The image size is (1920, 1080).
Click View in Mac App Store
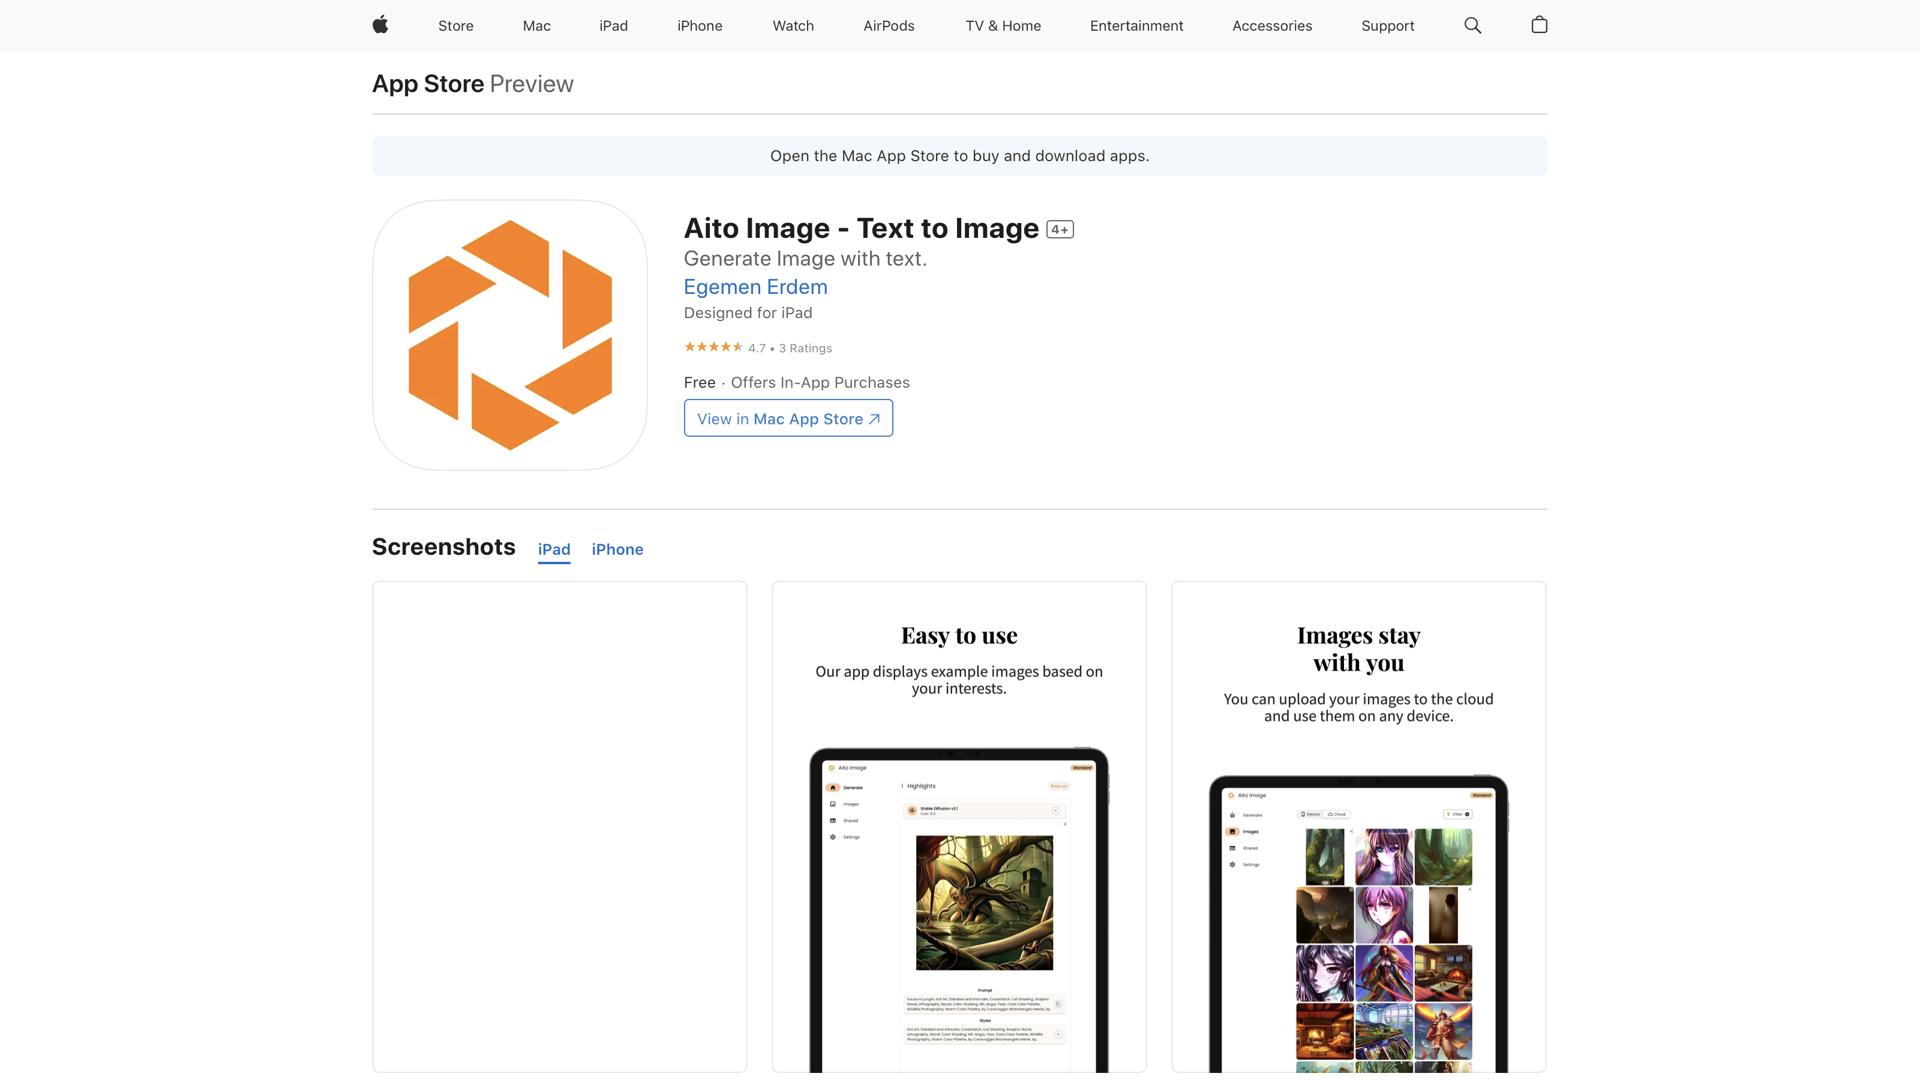788,418
